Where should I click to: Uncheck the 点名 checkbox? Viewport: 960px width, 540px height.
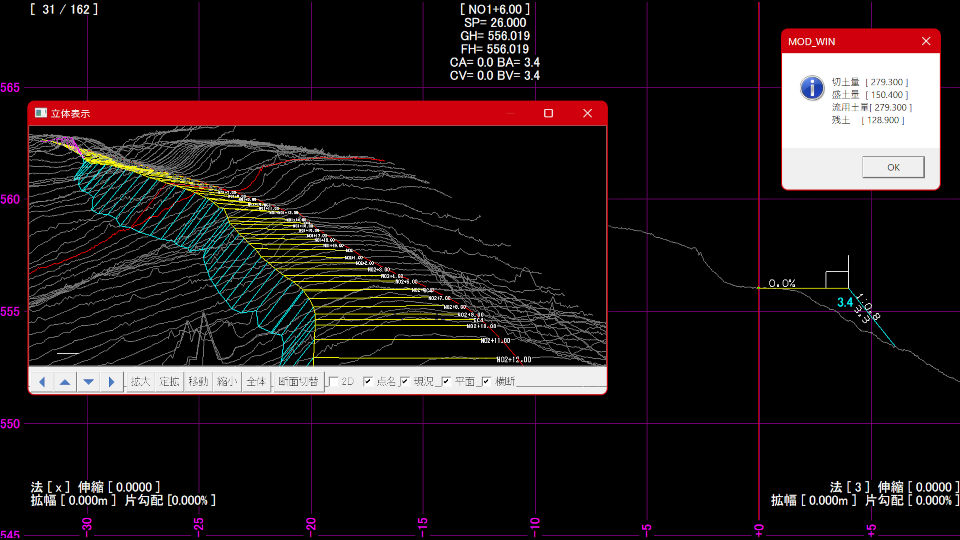(x=368, y=382)
